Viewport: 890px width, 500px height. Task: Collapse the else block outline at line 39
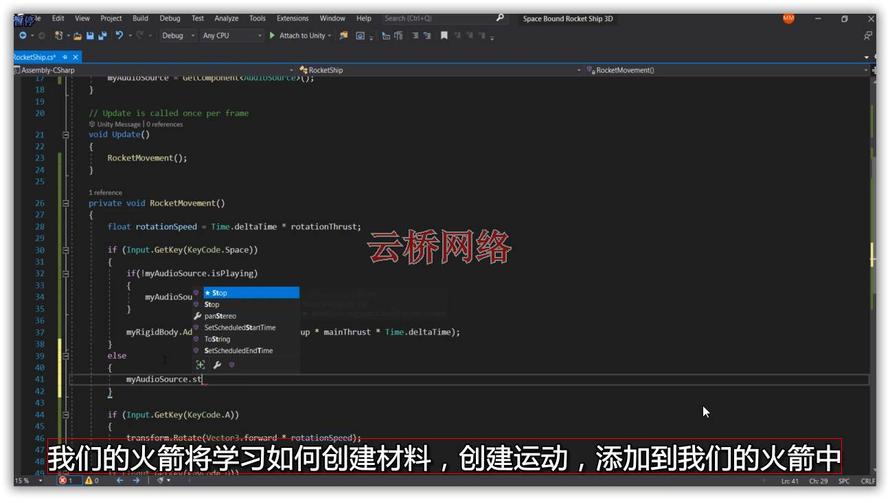coord(67,355)
